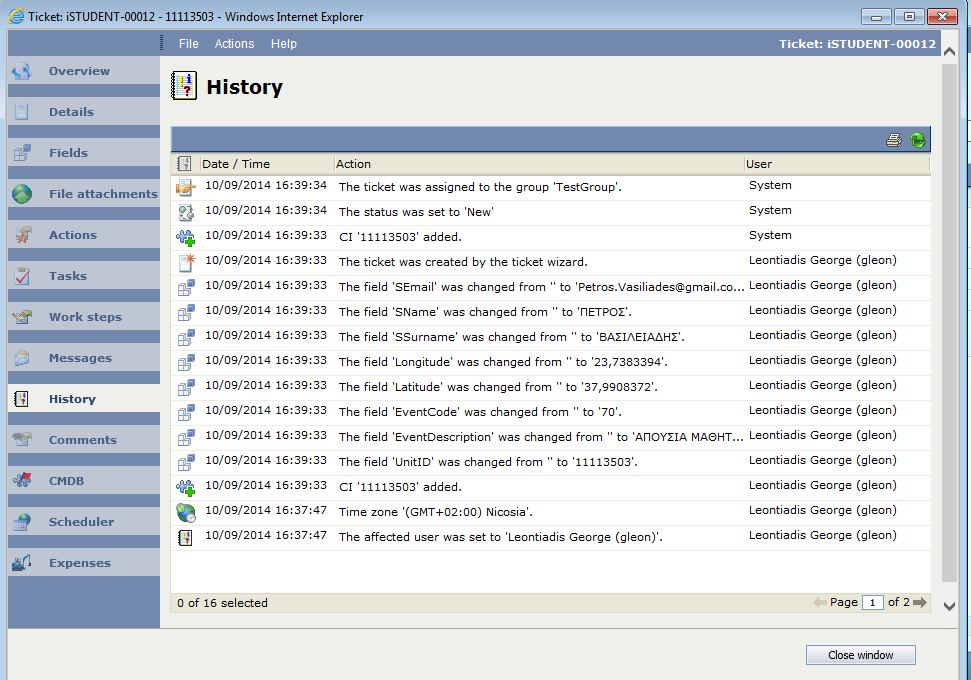
Task: Click the scrollbar up arrow
Action: pyautogui.click(x=949, y=52)
